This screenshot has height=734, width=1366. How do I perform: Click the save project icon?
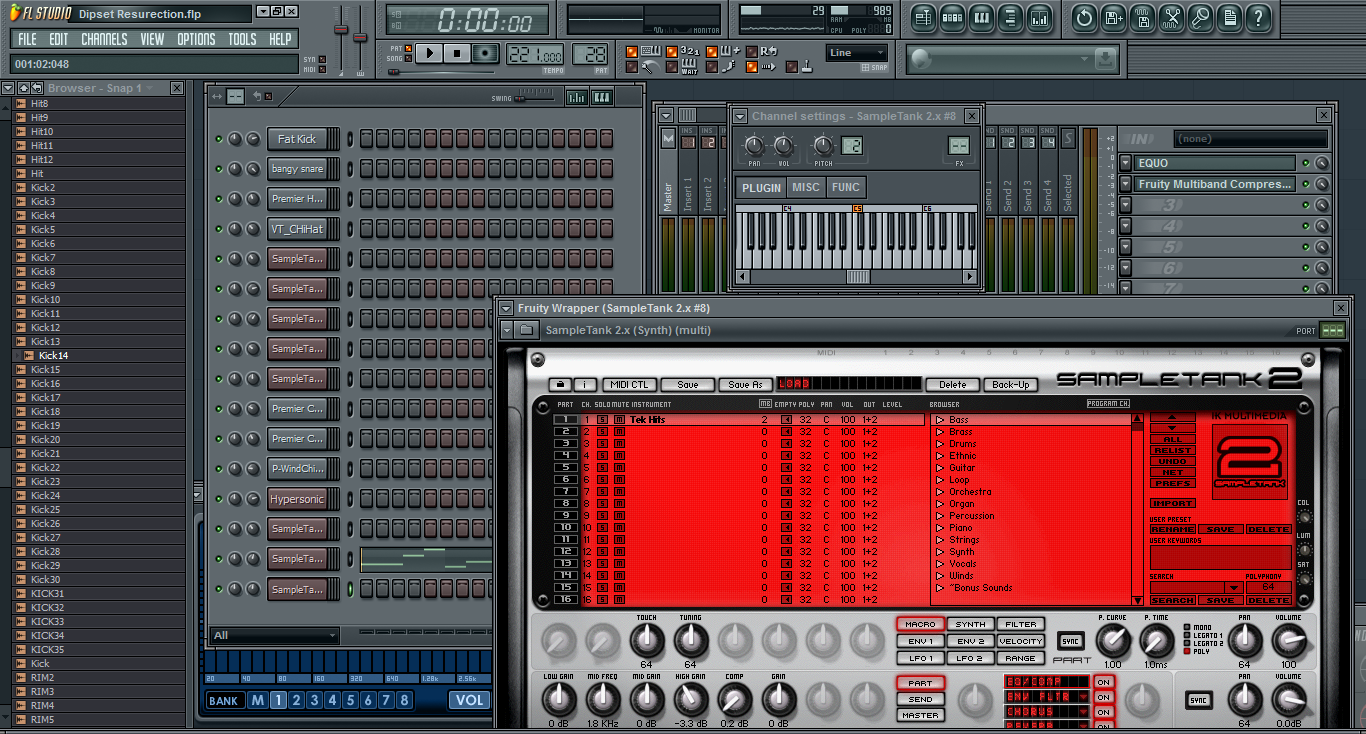[1113, 17]
